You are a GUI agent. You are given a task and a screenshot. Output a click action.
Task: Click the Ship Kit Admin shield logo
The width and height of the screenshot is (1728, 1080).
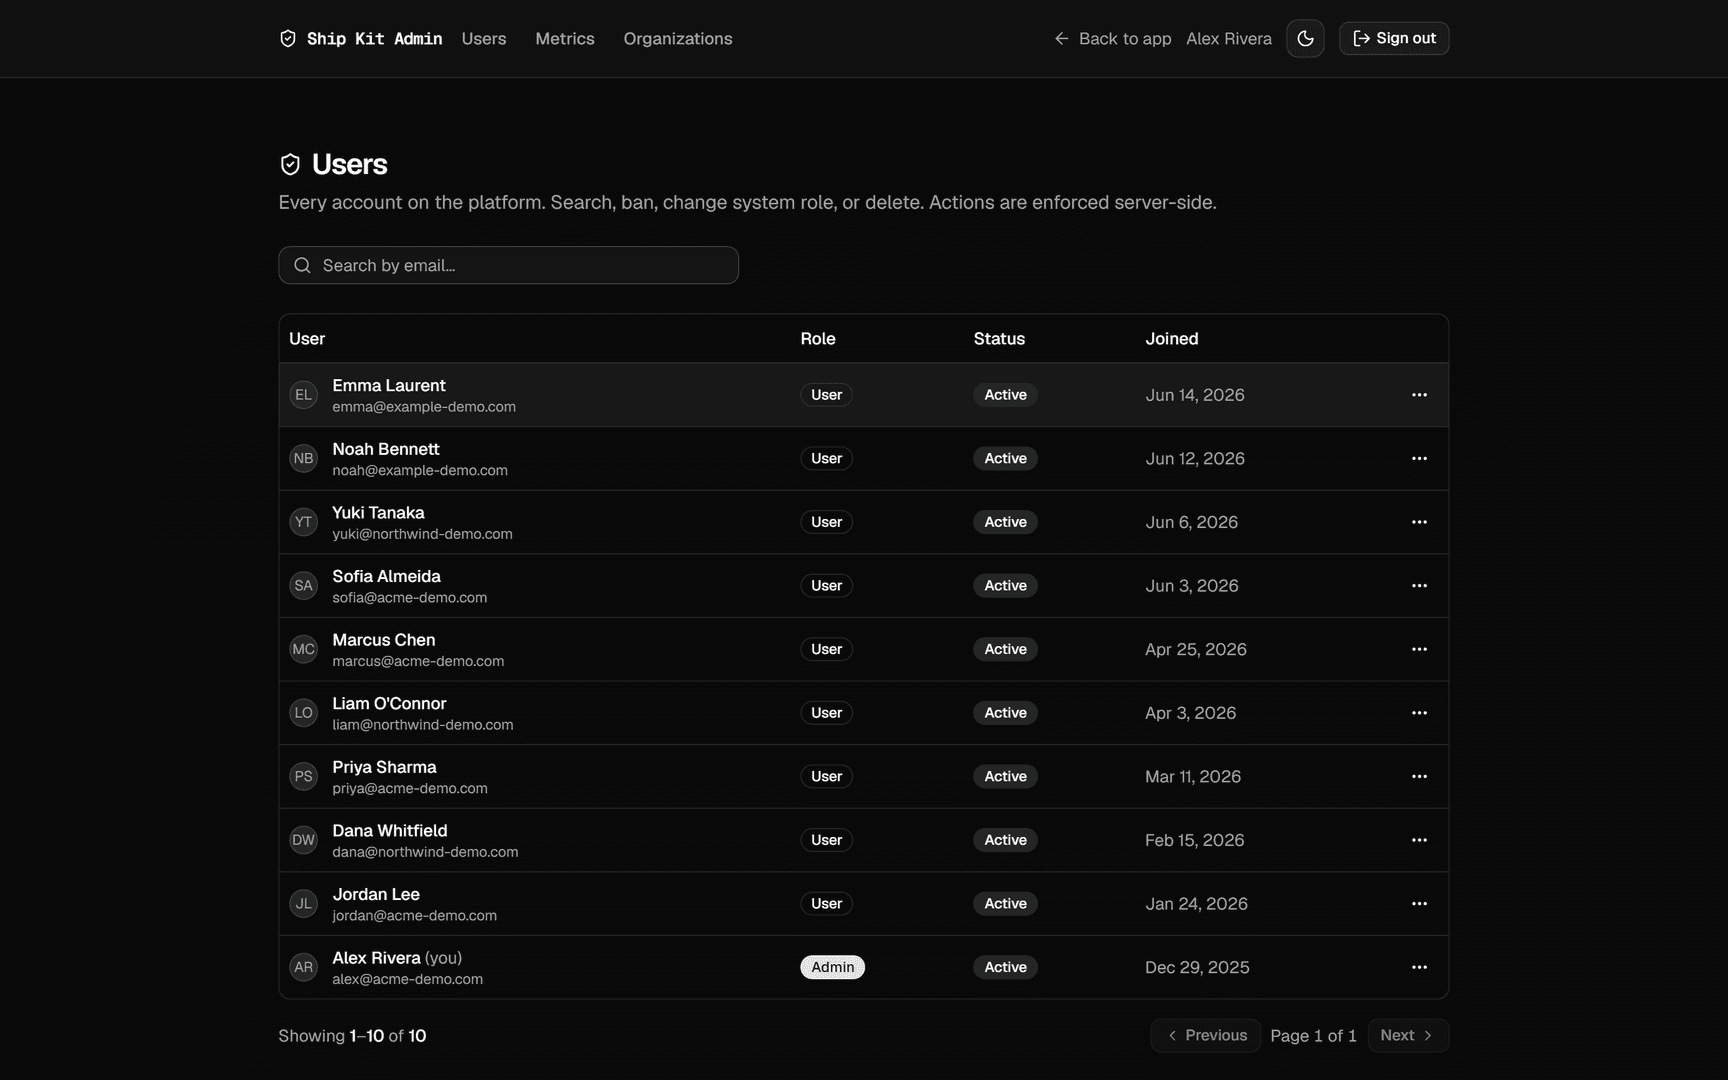(288, 38)
